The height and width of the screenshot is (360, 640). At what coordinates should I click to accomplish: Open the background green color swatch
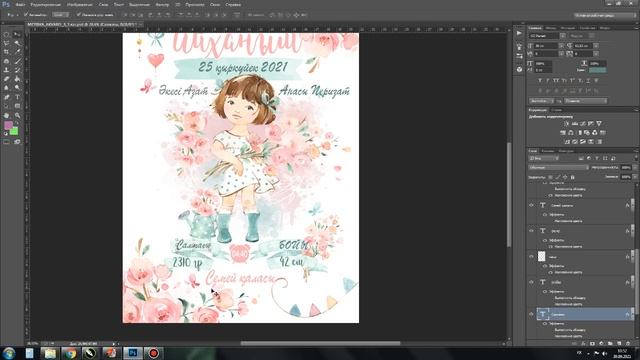click(14, 131)
